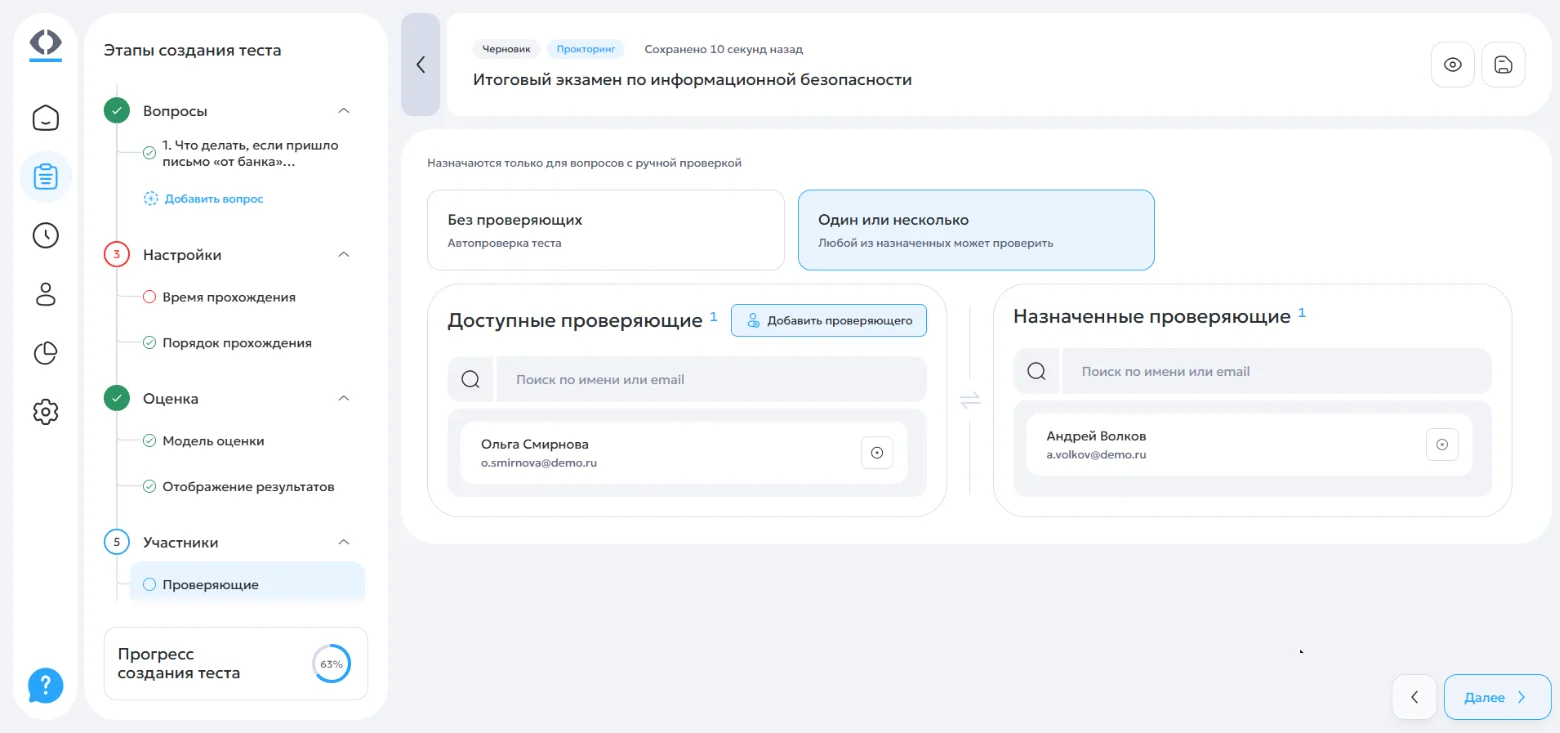
Task: Click the email o.smirnova@demo.ru
Action: (x=539, y=463)
